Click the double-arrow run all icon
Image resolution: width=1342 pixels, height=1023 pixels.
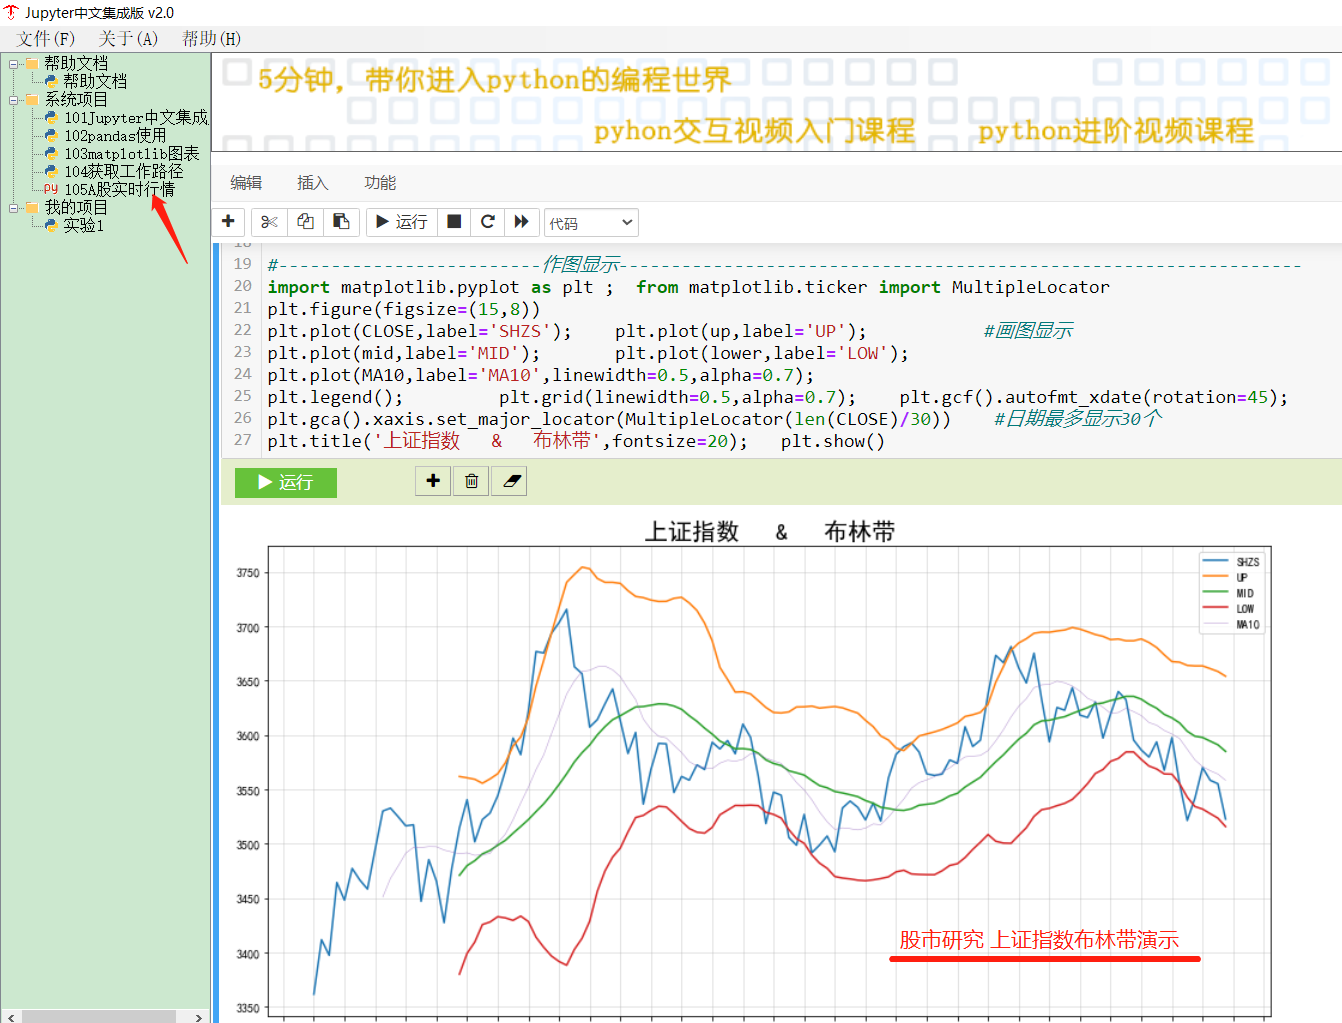click(521, 221)
